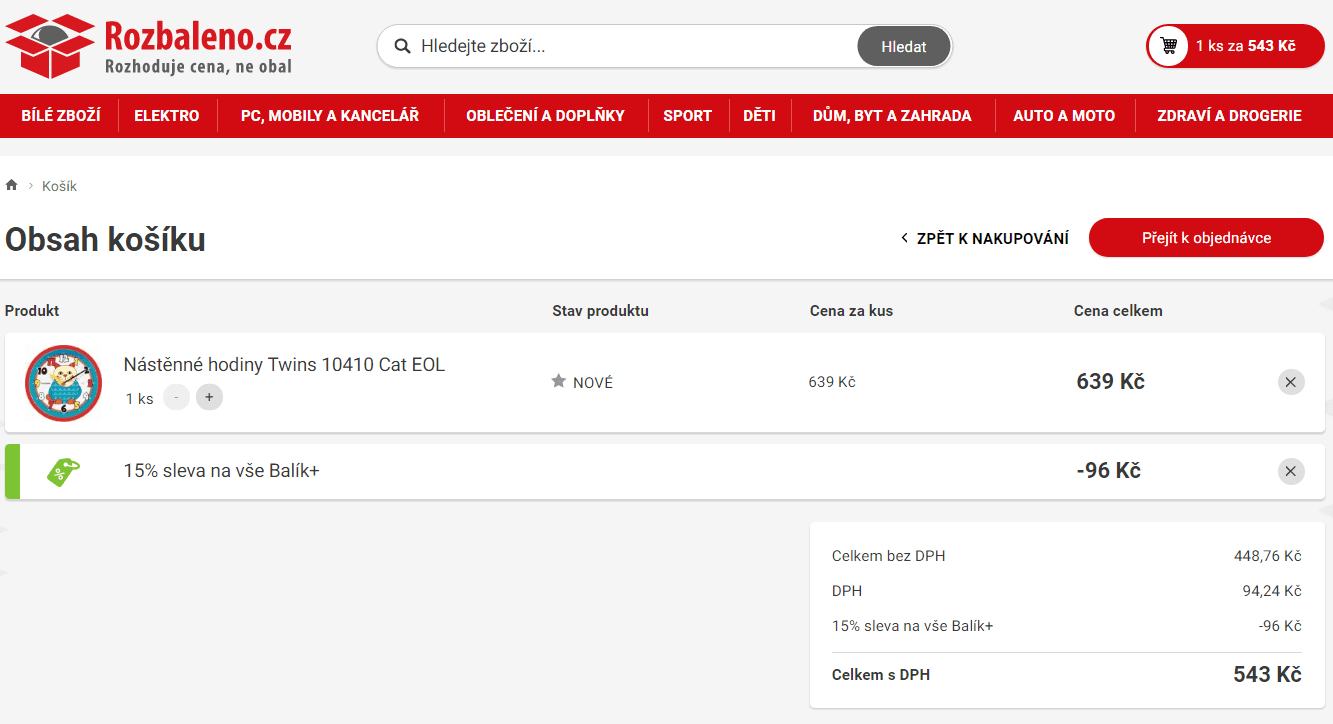This screenshot has width=1333, height=724.
Task: Open Zdraví a drogerie category
Action: click(x=1229, y=116)
